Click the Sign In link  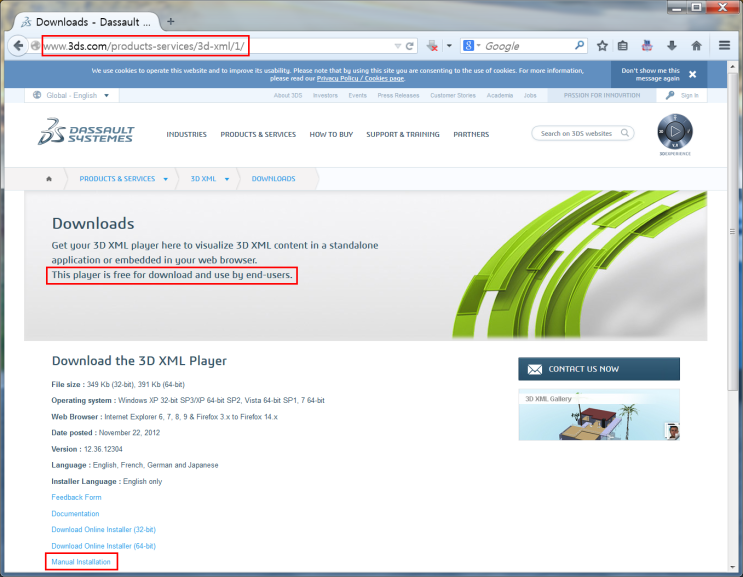(x=689, y=95)
